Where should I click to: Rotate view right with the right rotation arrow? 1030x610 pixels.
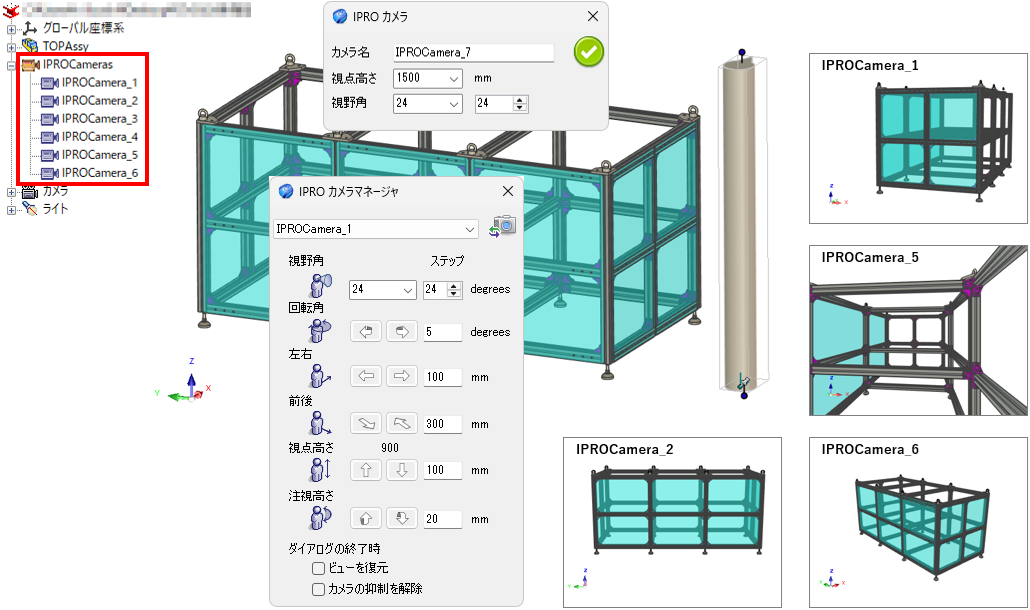[x=401, y=332]
